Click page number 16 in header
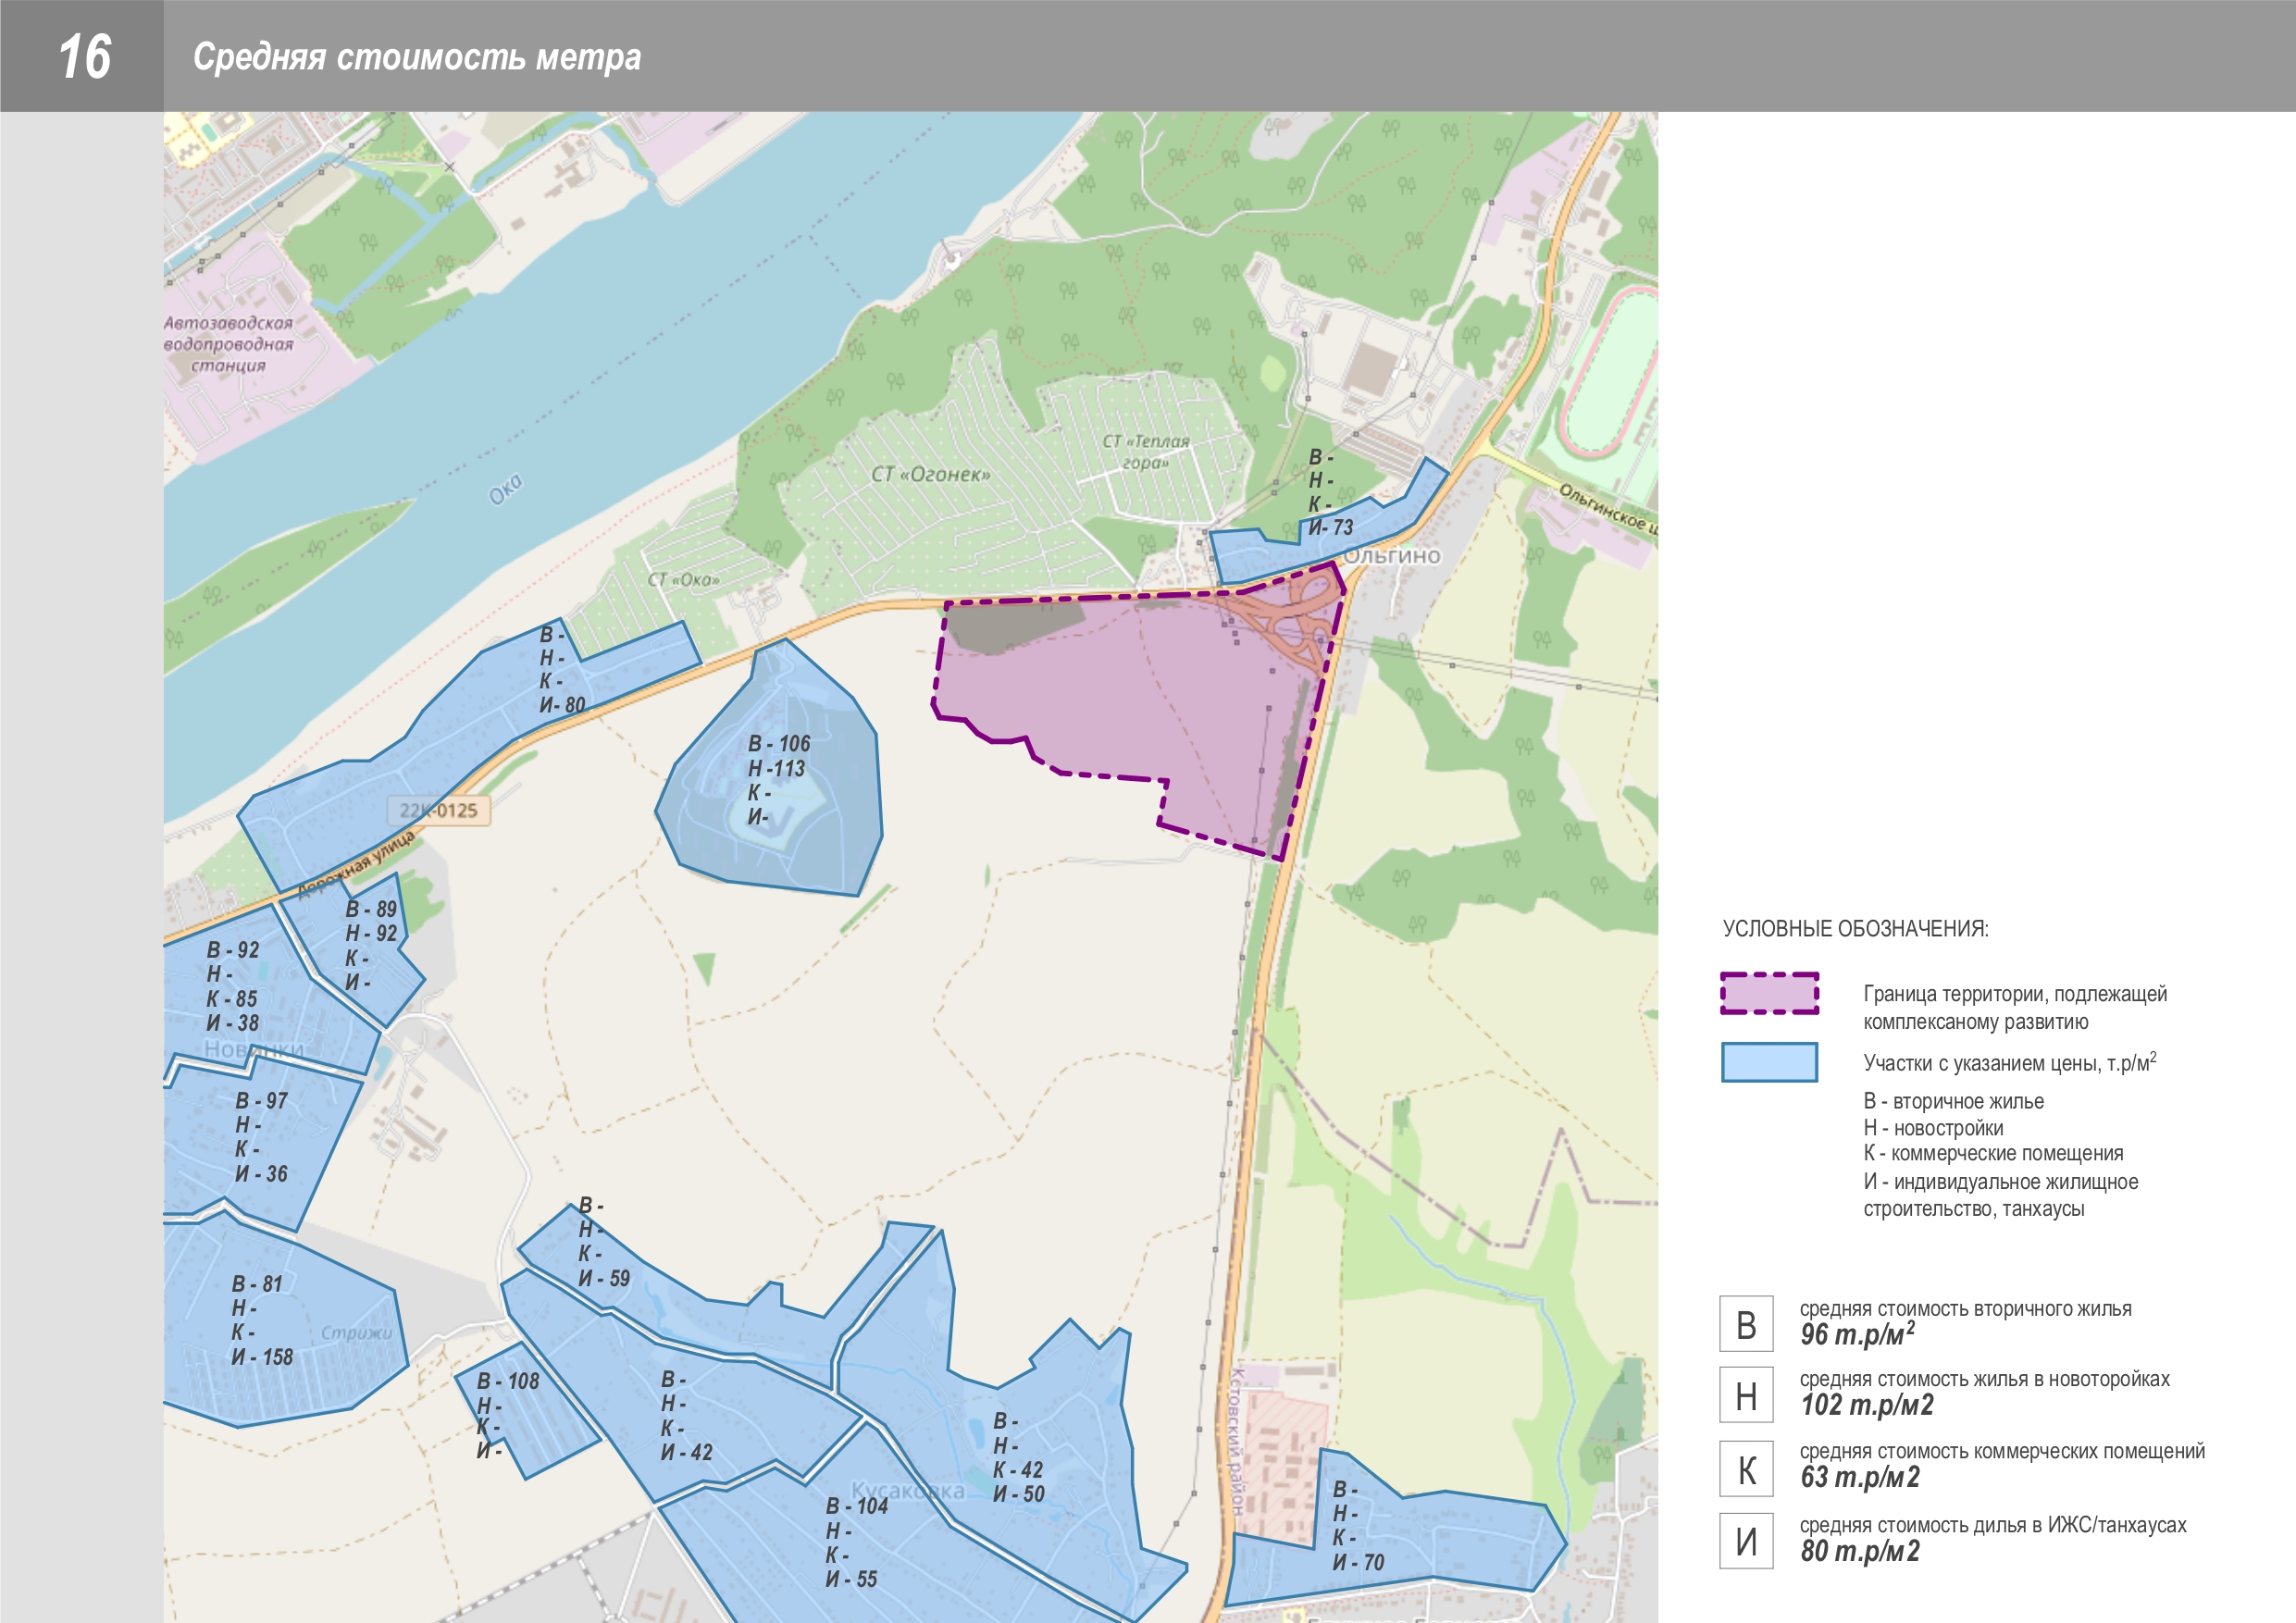Viewport: 2296px width, 1623px height. pyautogui.click(x=83, y=56)
